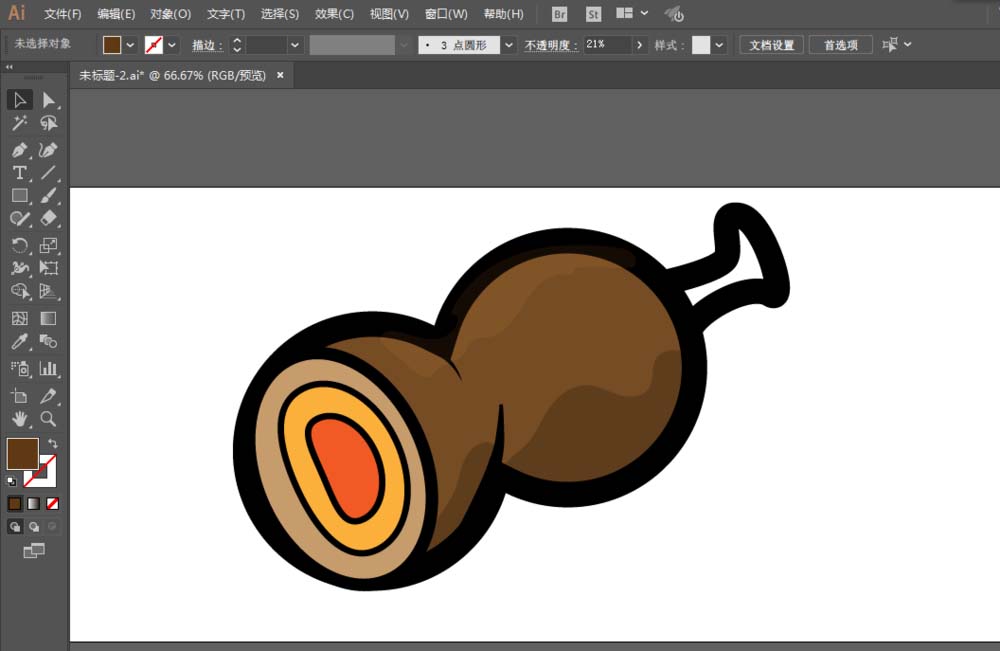The width and height of the screenshot is (1000, 651).
Task: Activate the Curvature tool
Action: point(48,150)
